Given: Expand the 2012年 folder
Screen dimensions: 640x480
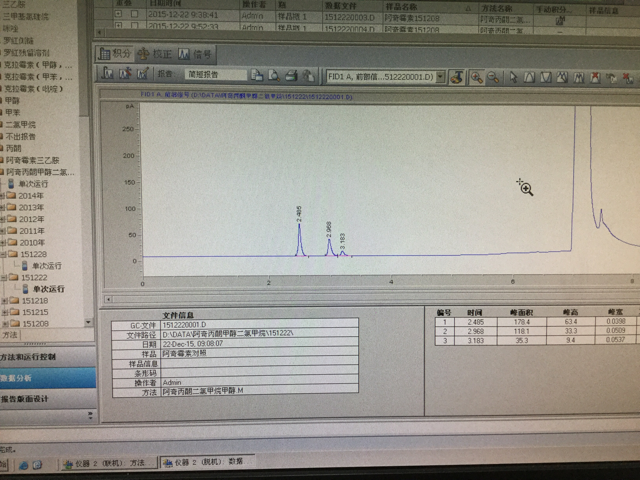Looking at the screenshot, I should click(2, 219).
